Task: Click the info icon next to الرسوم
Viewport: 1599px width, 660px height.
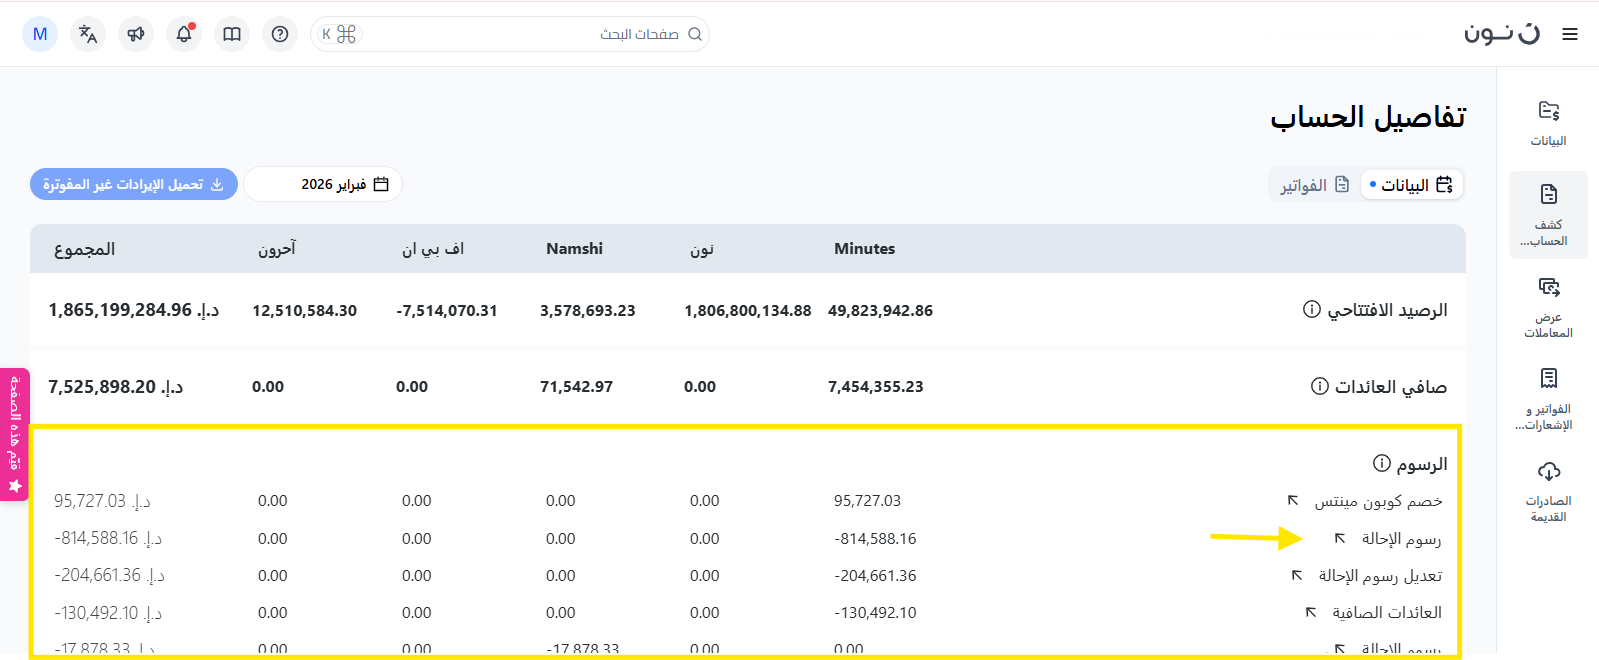Action: [x=1382, y=463]
